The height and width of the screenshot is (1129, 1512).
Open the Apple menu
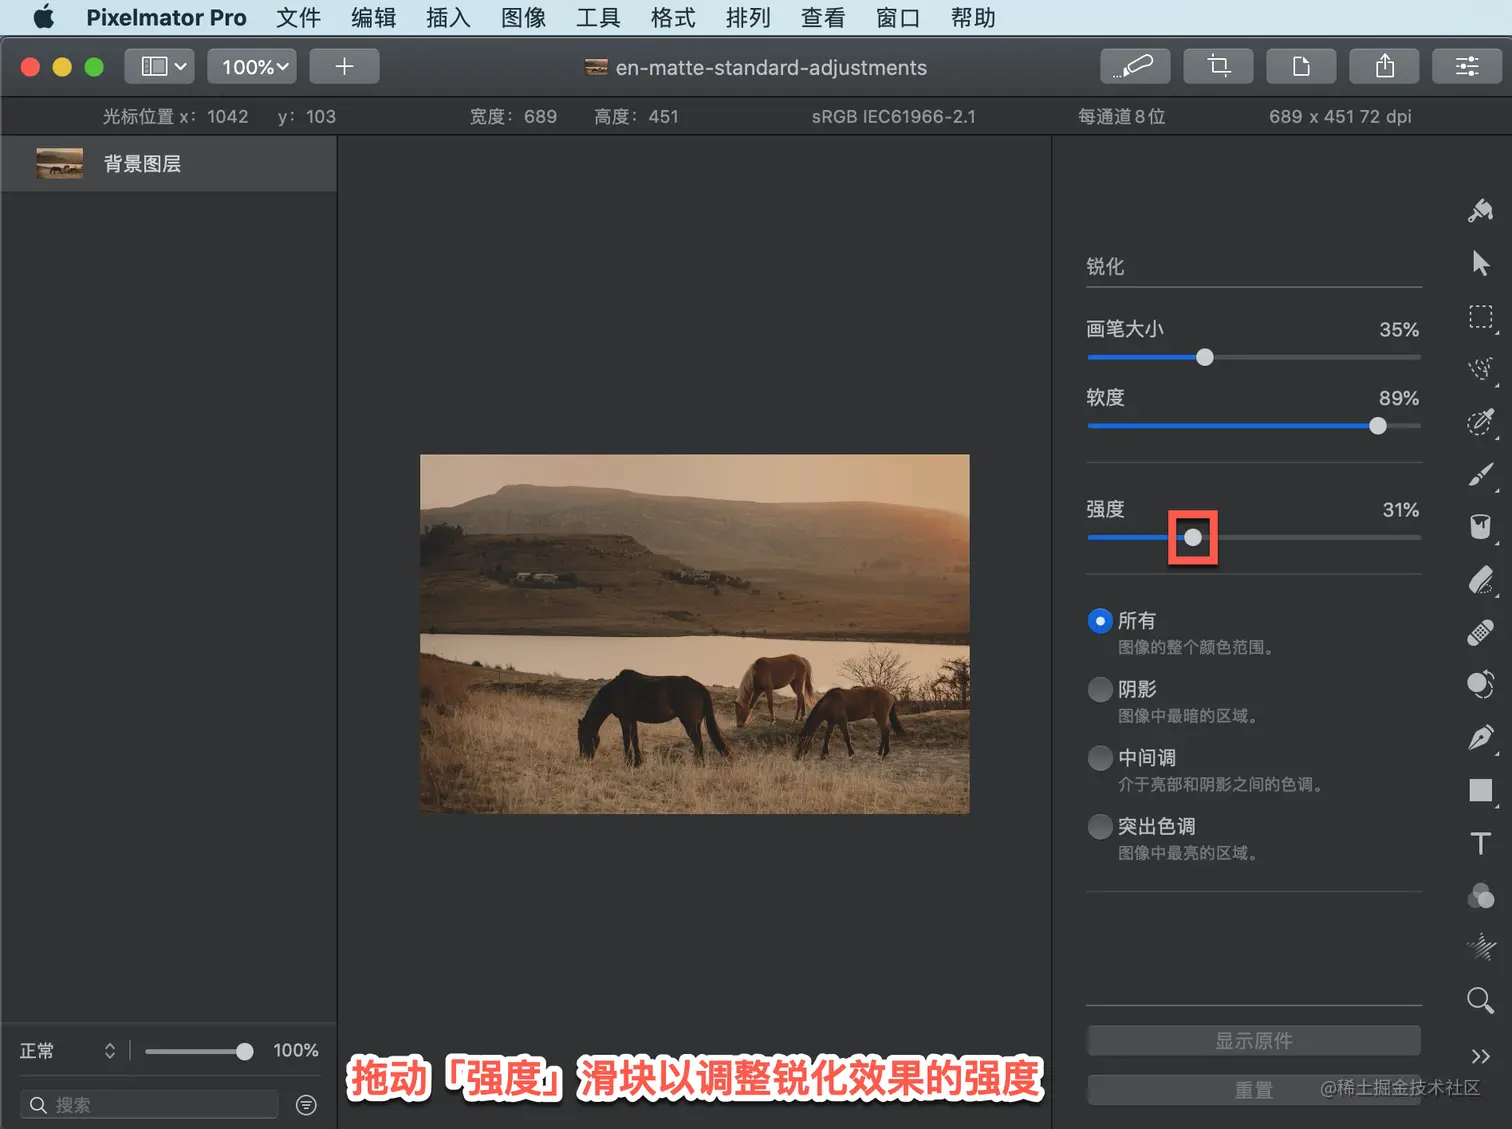coord(44,17)
